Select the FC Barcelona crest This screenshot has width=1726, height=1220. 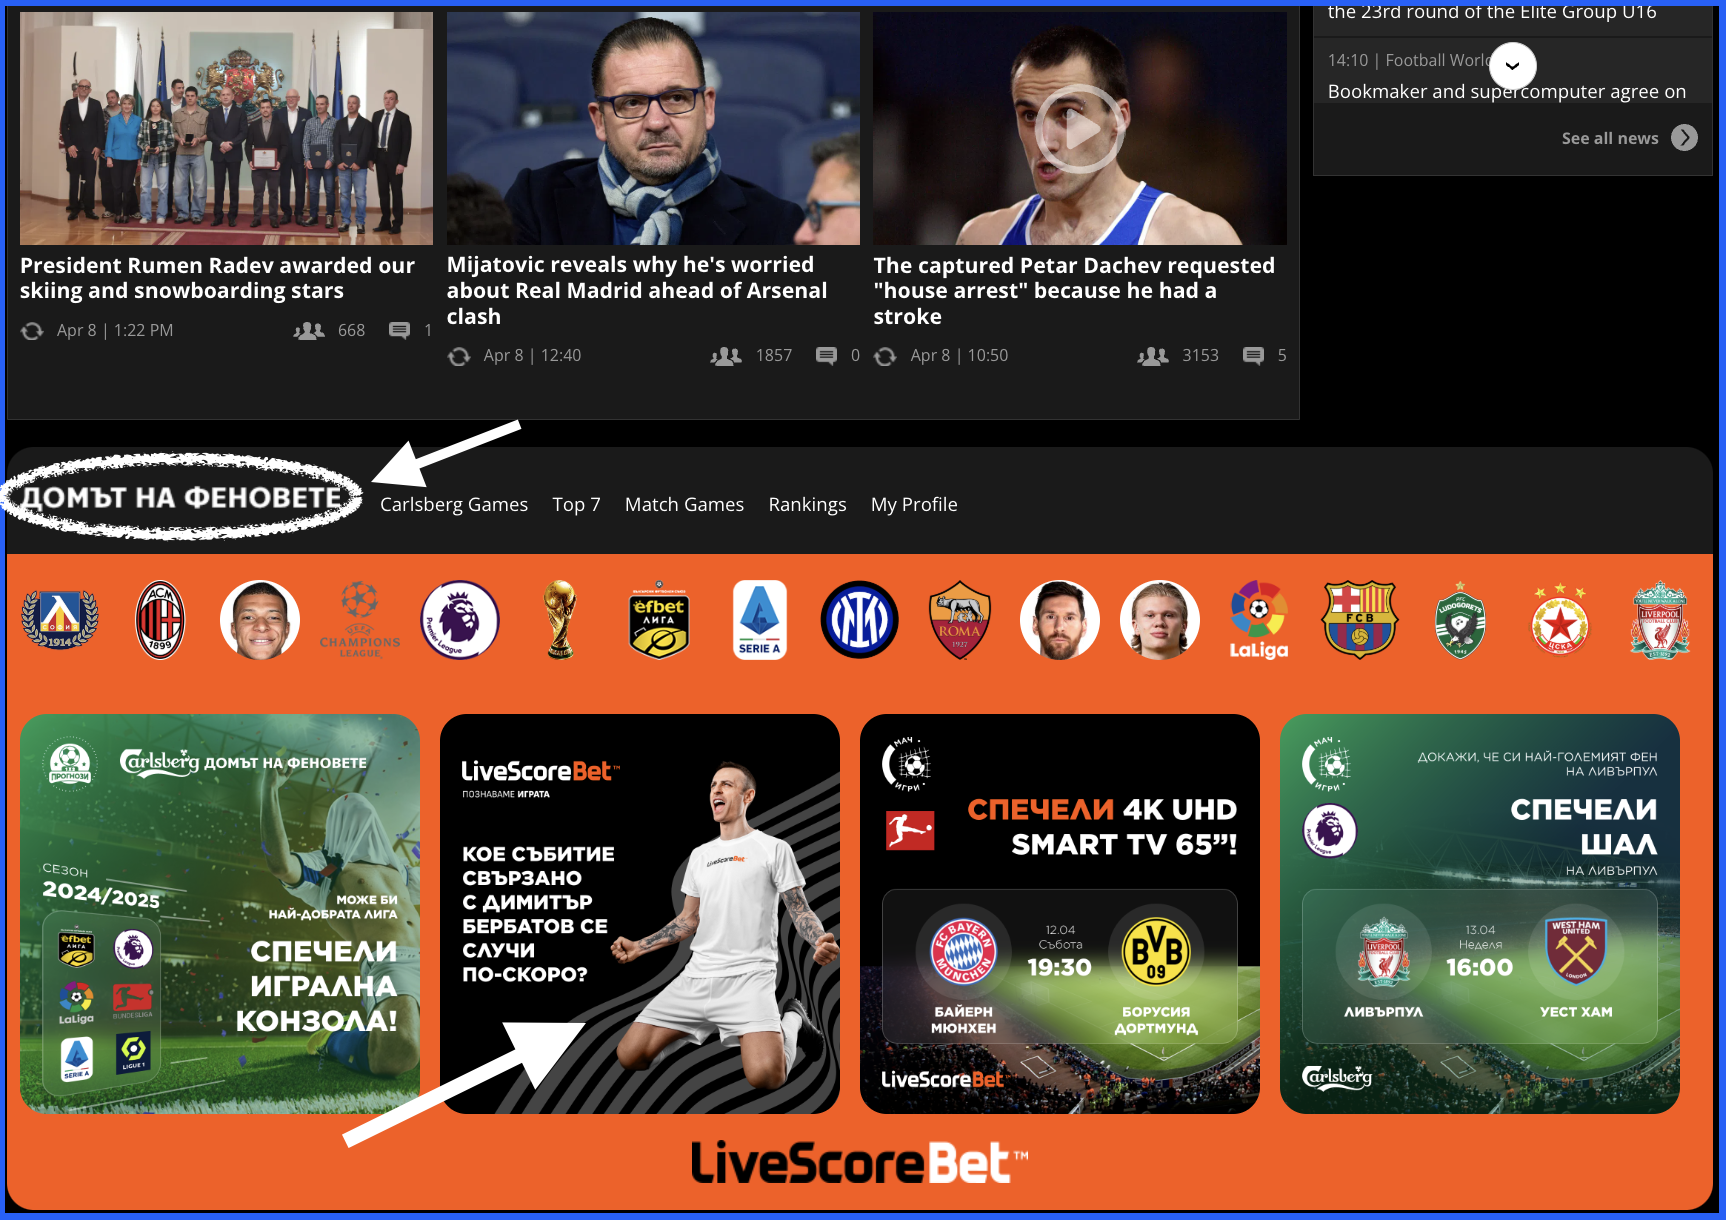[1360, 620]
